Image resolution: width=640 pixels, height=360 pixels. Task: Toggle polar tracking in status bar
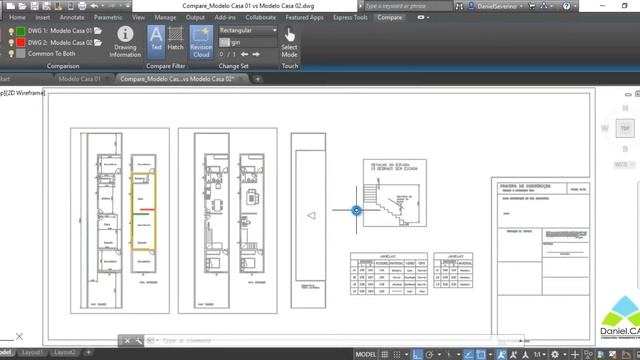coord(429,354)
